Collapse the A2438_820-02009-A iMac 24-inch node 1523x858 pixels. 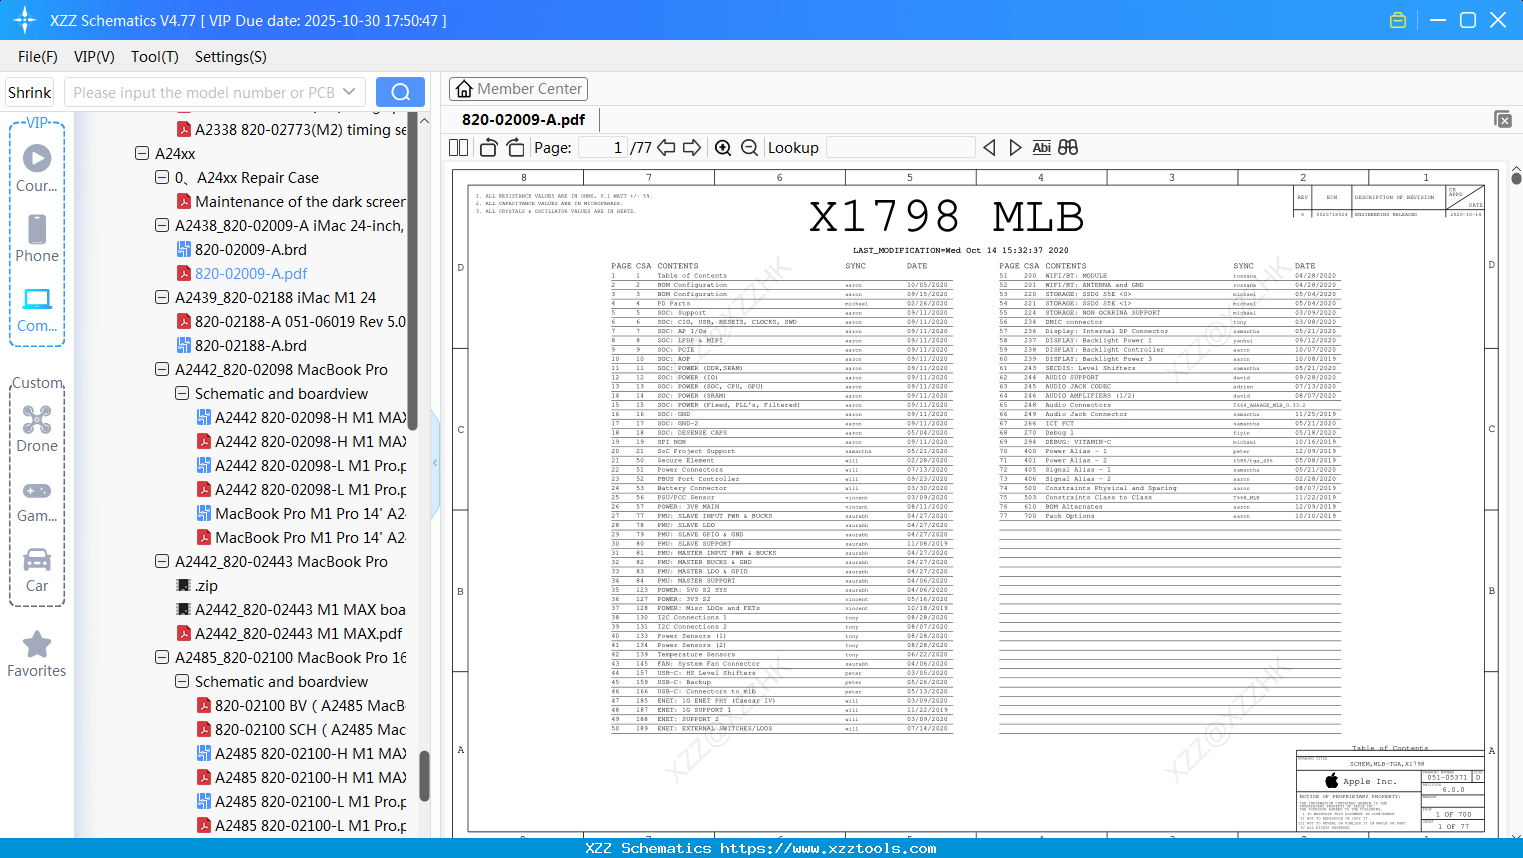(x=162, y=226)
